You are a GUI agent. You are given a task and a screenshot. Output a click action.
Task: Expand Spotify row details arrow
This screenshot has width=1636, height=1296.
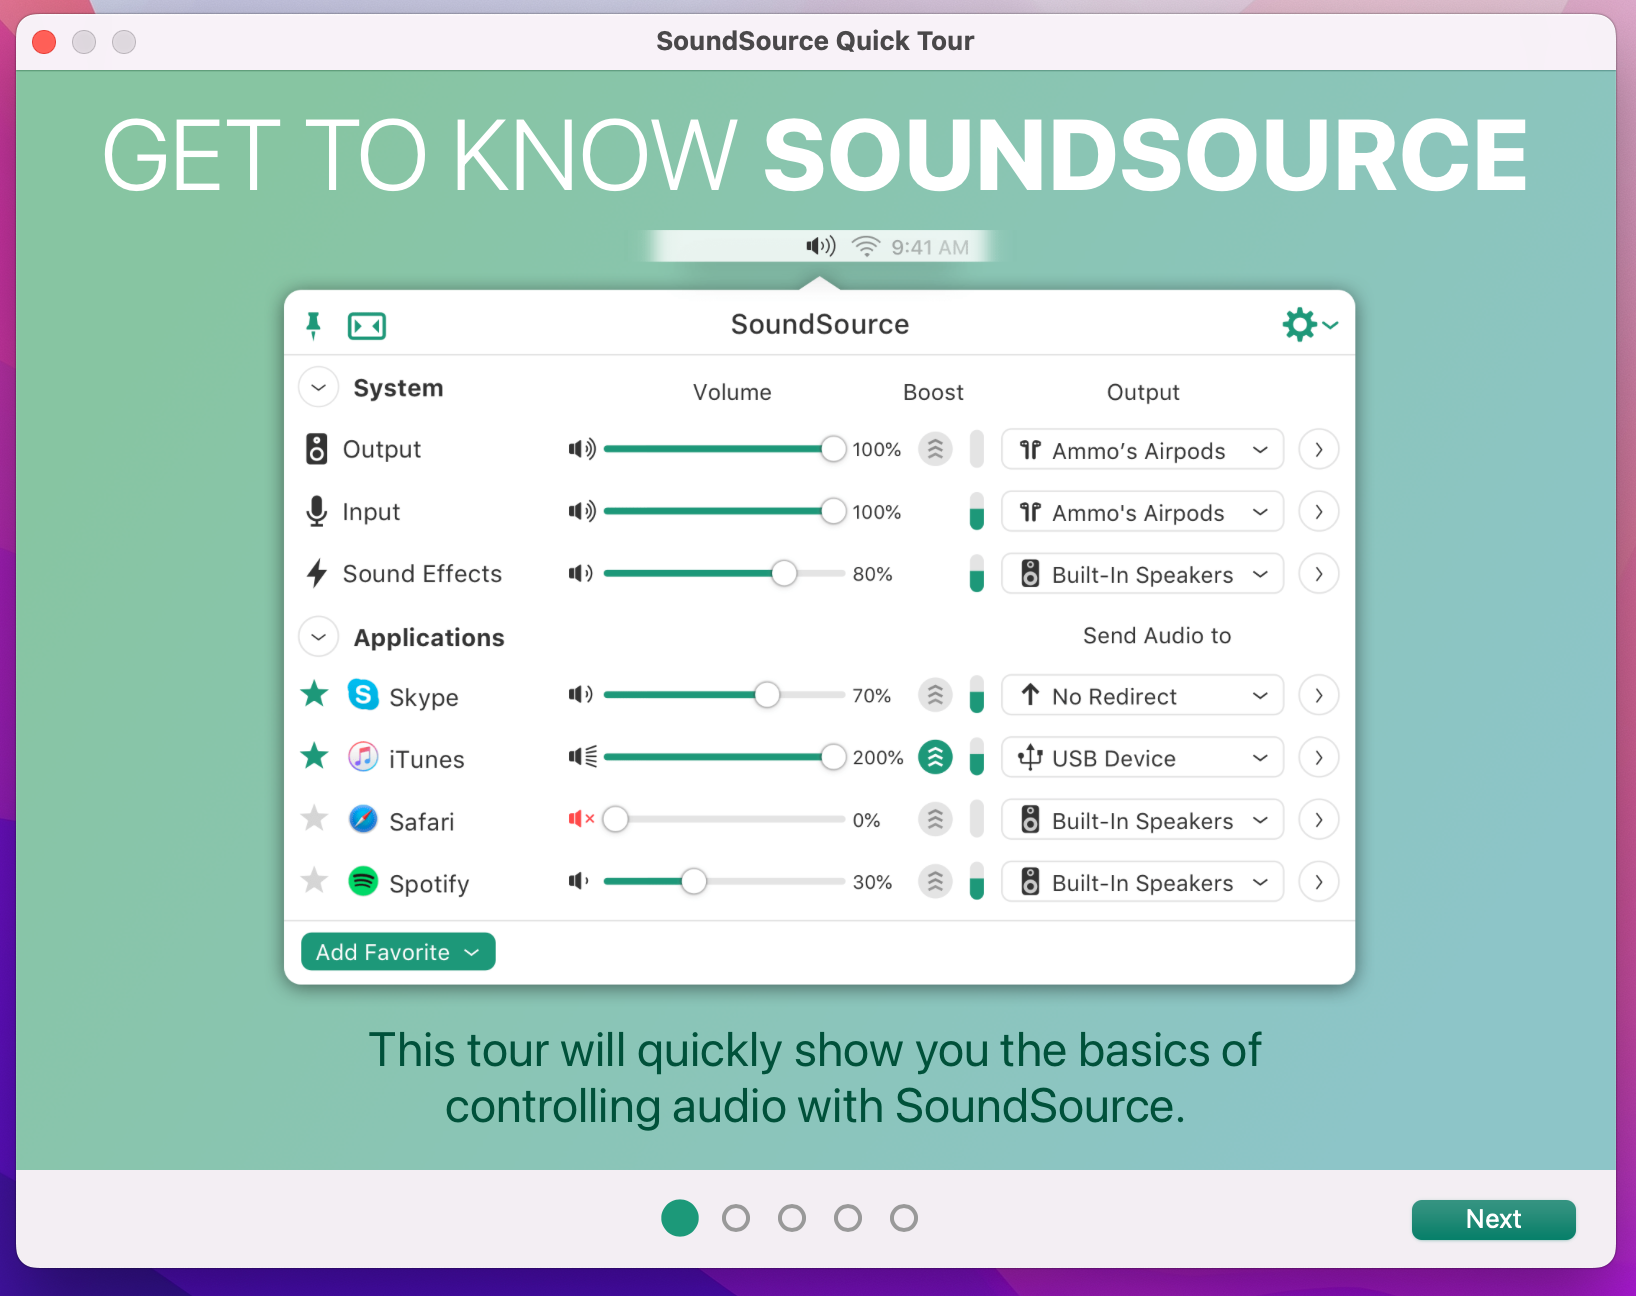[1319, 881]
